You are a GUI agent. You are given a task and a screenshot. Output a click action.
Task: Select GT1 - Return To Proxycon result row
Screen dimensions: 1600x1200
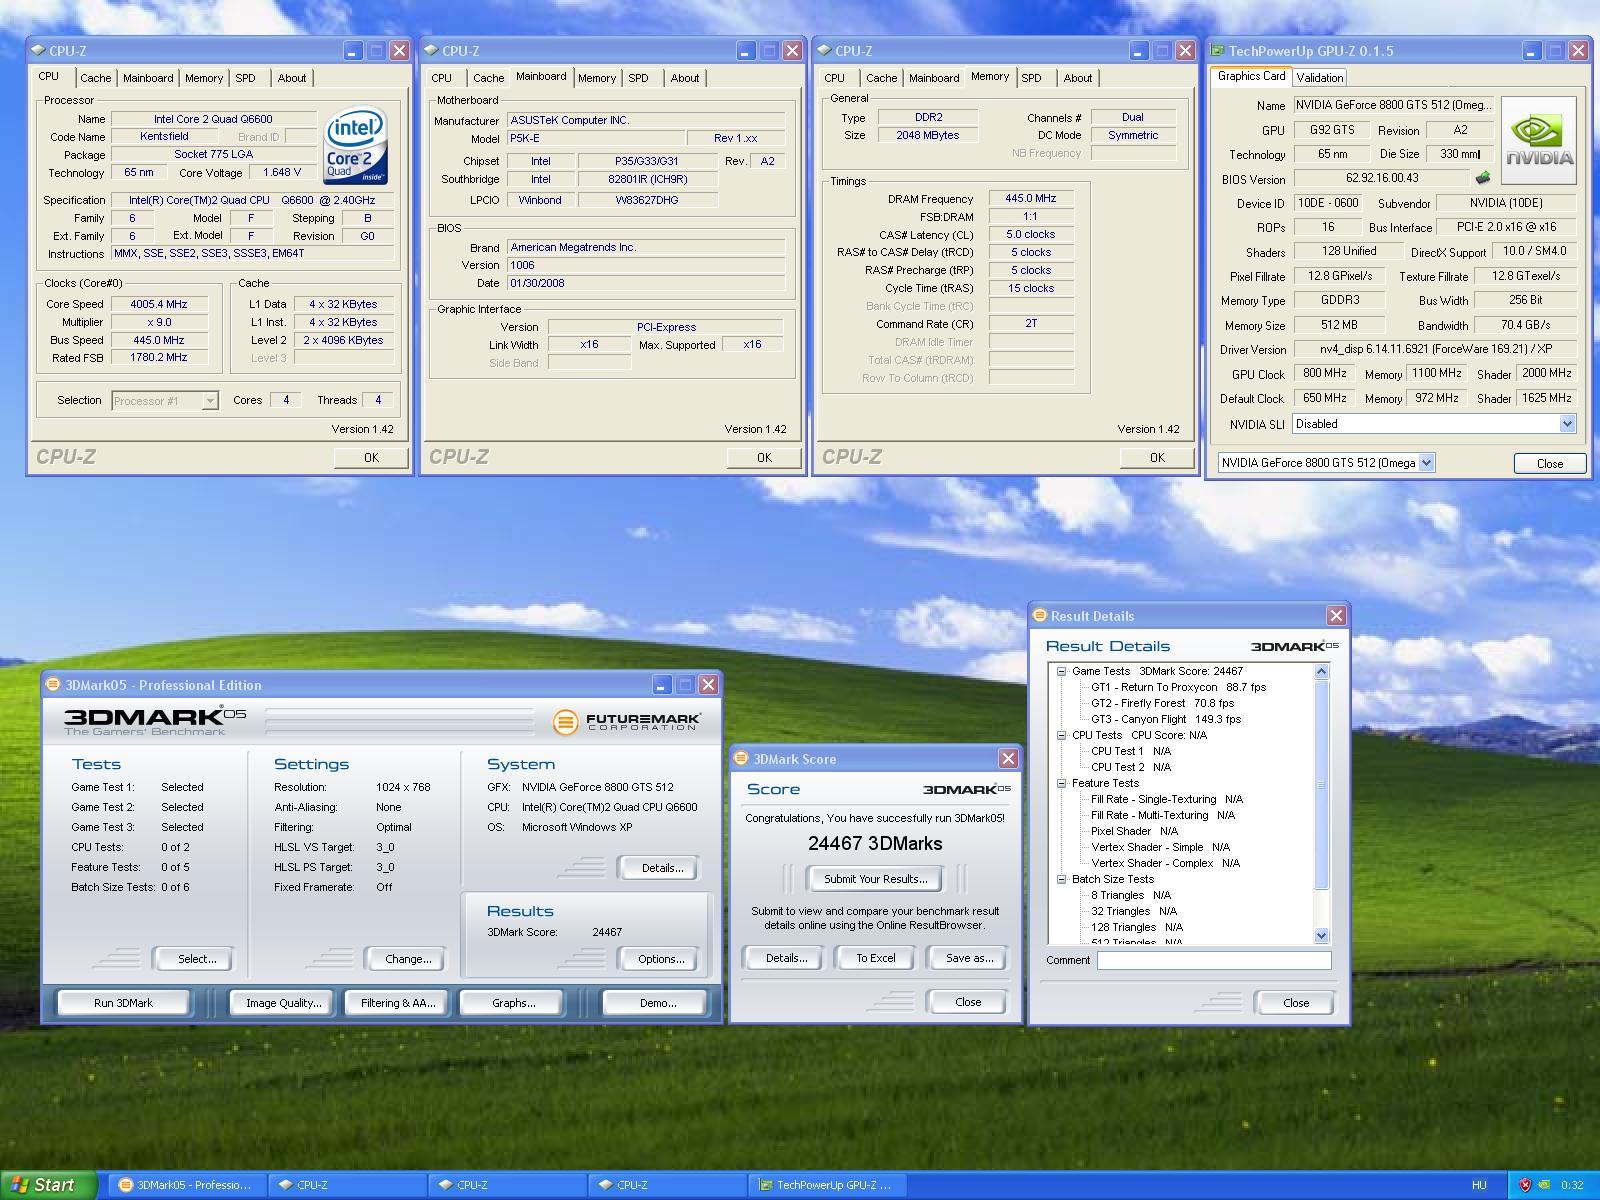[1178, 687]
